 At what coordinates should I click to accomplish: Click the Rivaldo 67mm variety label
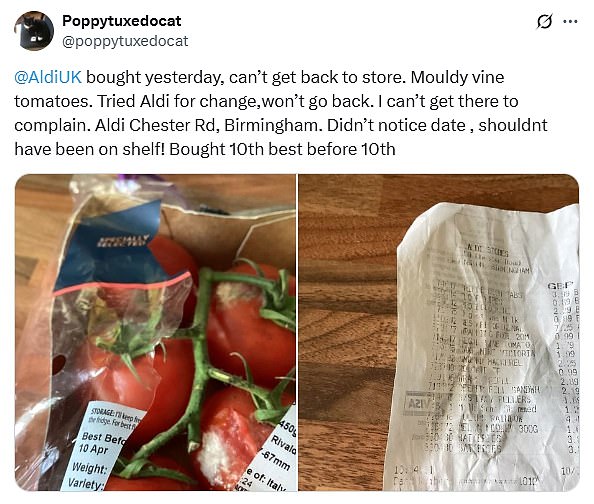pos(283,449)
